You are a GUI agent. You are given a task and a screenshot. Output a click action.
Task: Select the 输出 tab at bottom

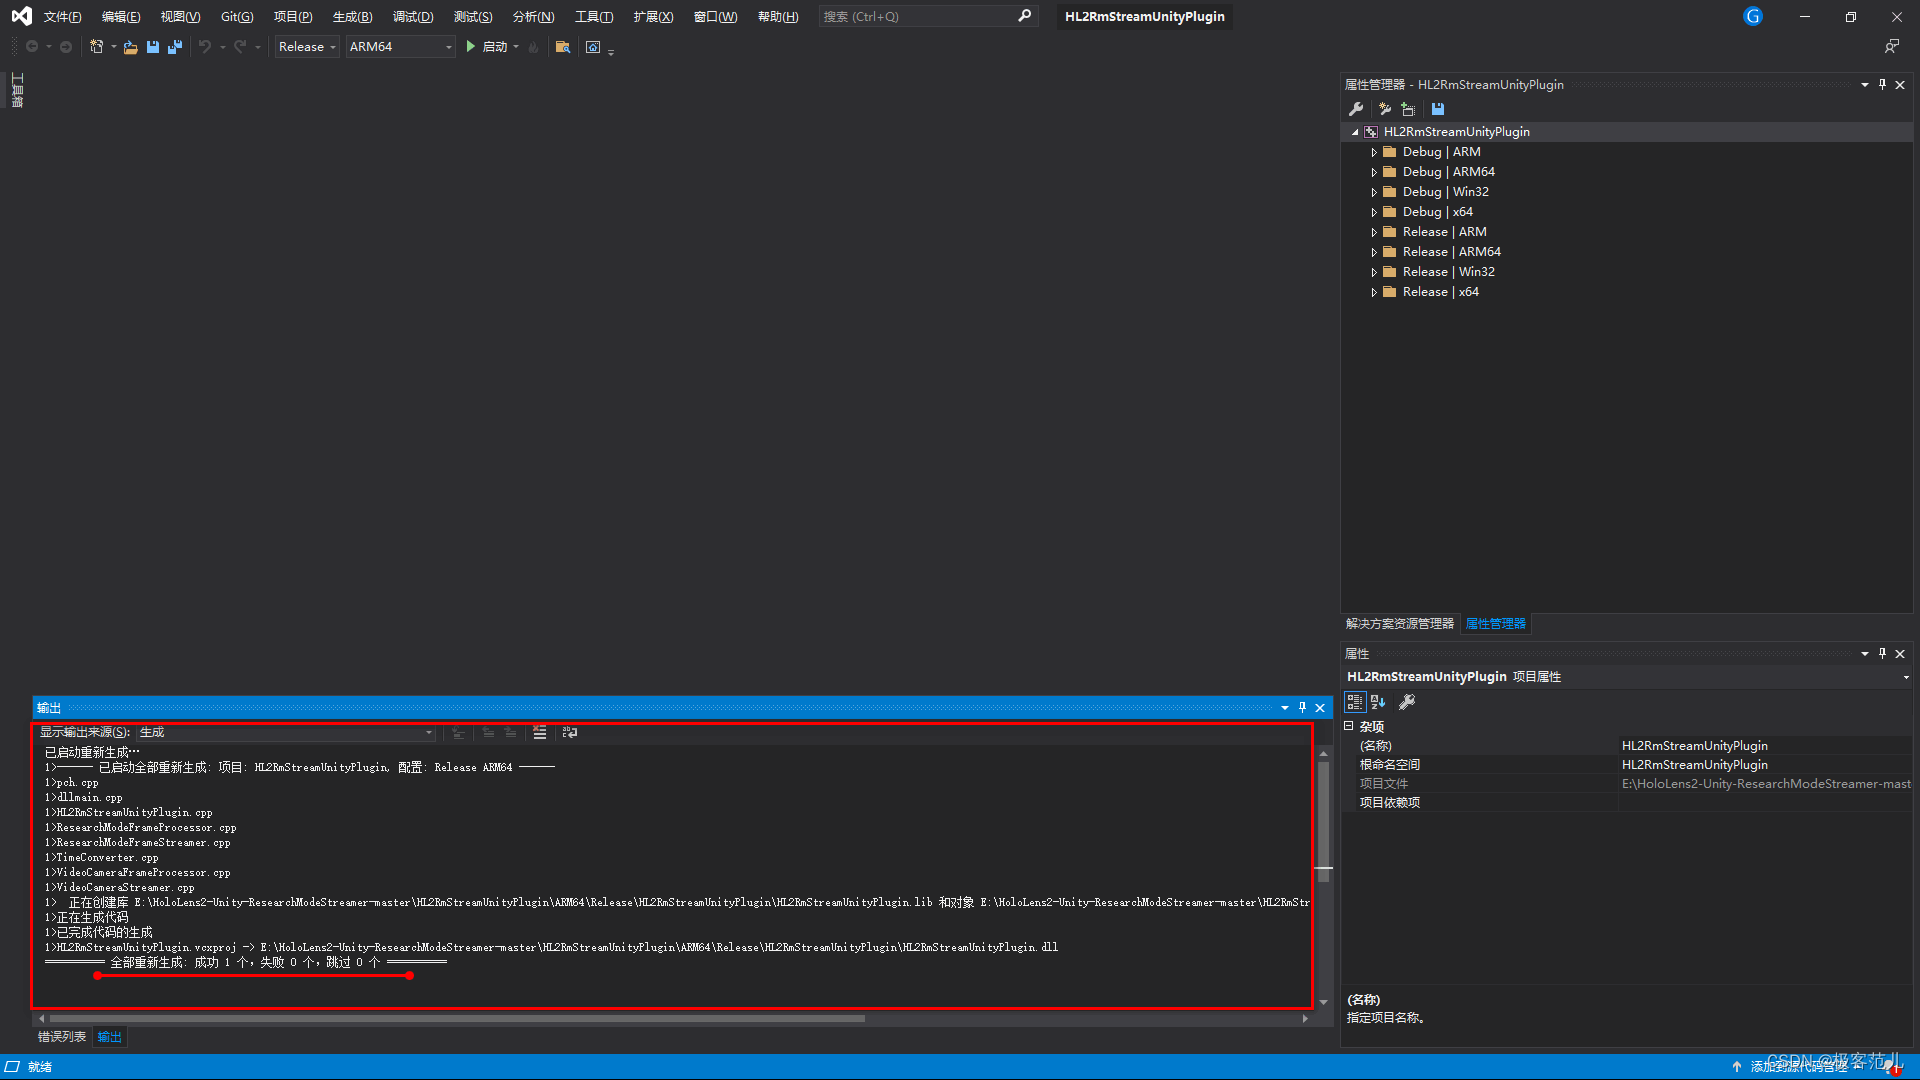click(x=109, y=1037)
